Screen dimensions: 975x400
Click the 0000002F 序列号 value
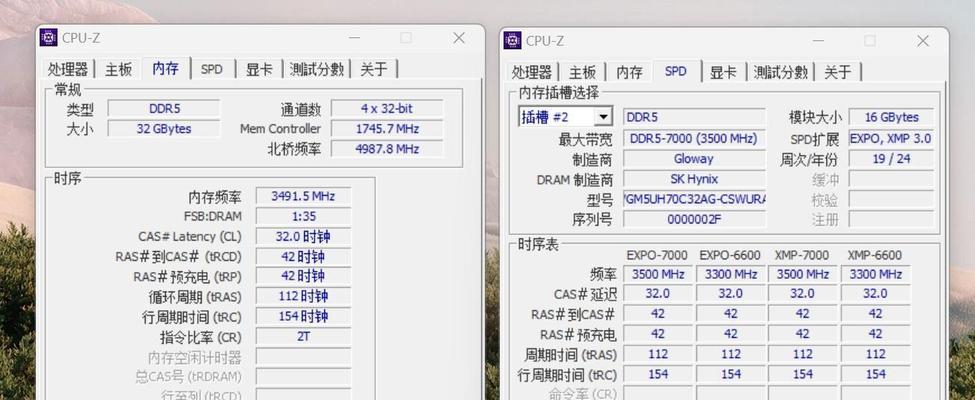coord(694,219)
